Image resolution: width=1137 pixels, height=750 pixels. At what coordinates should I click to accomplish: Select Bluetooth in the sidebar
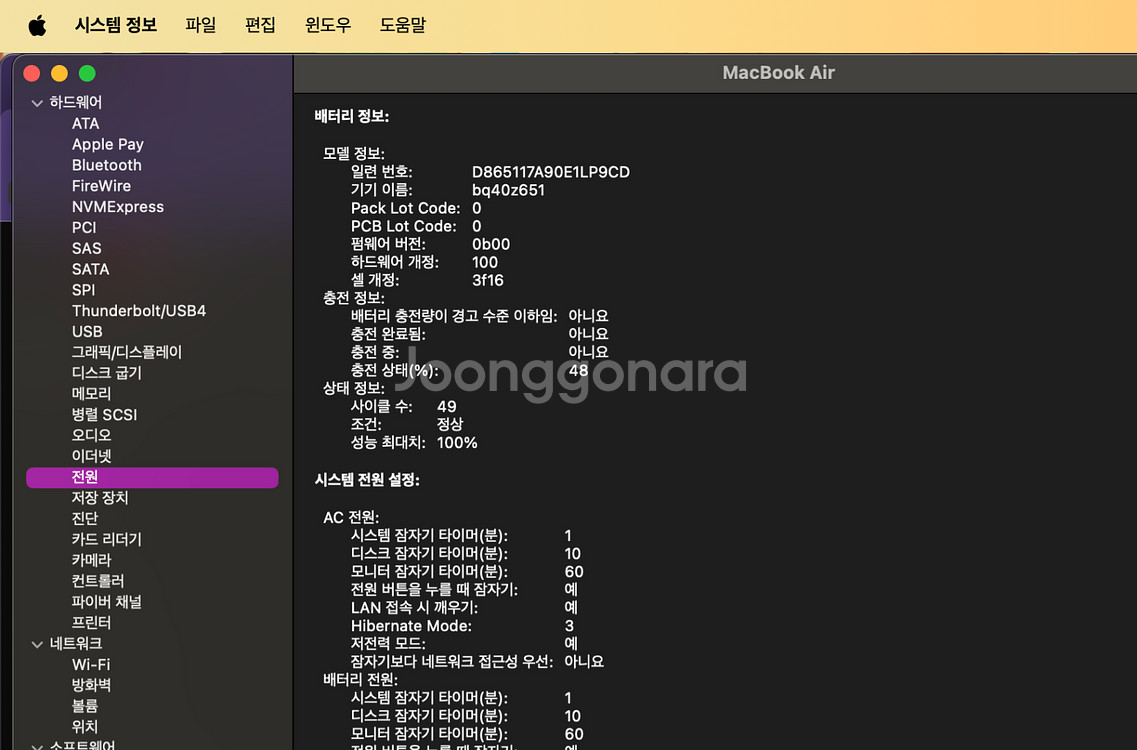point(107,165)
